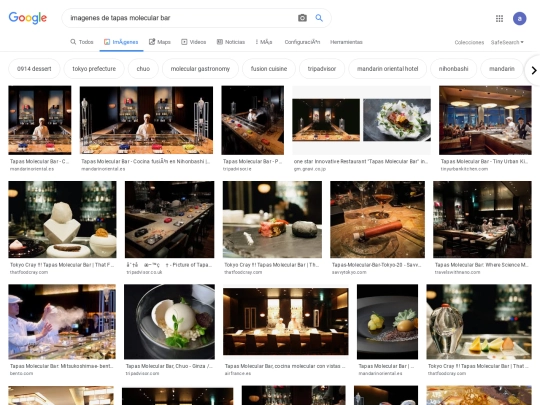Open Configuración settings menu

(302, 42)
